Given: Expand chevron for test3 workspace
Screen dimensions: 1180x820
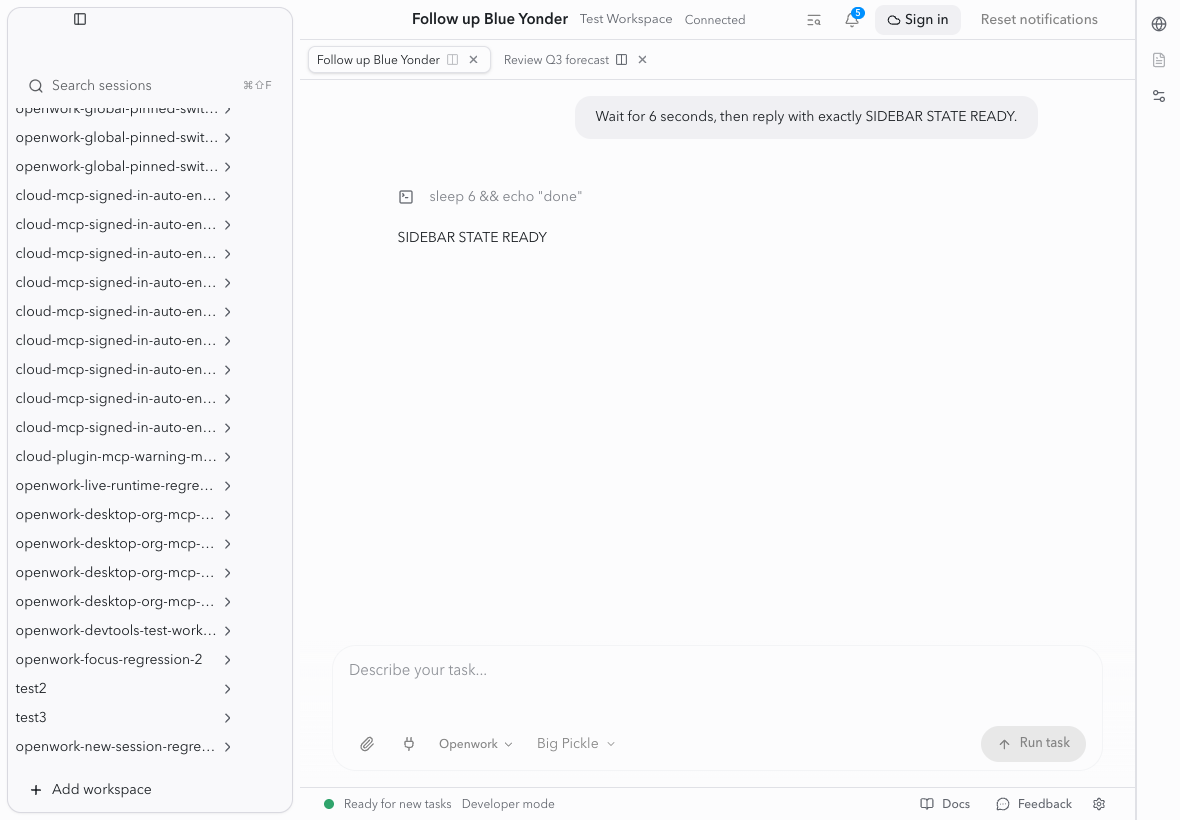Looking at the screenshot, I should click(x=227, y=718).
